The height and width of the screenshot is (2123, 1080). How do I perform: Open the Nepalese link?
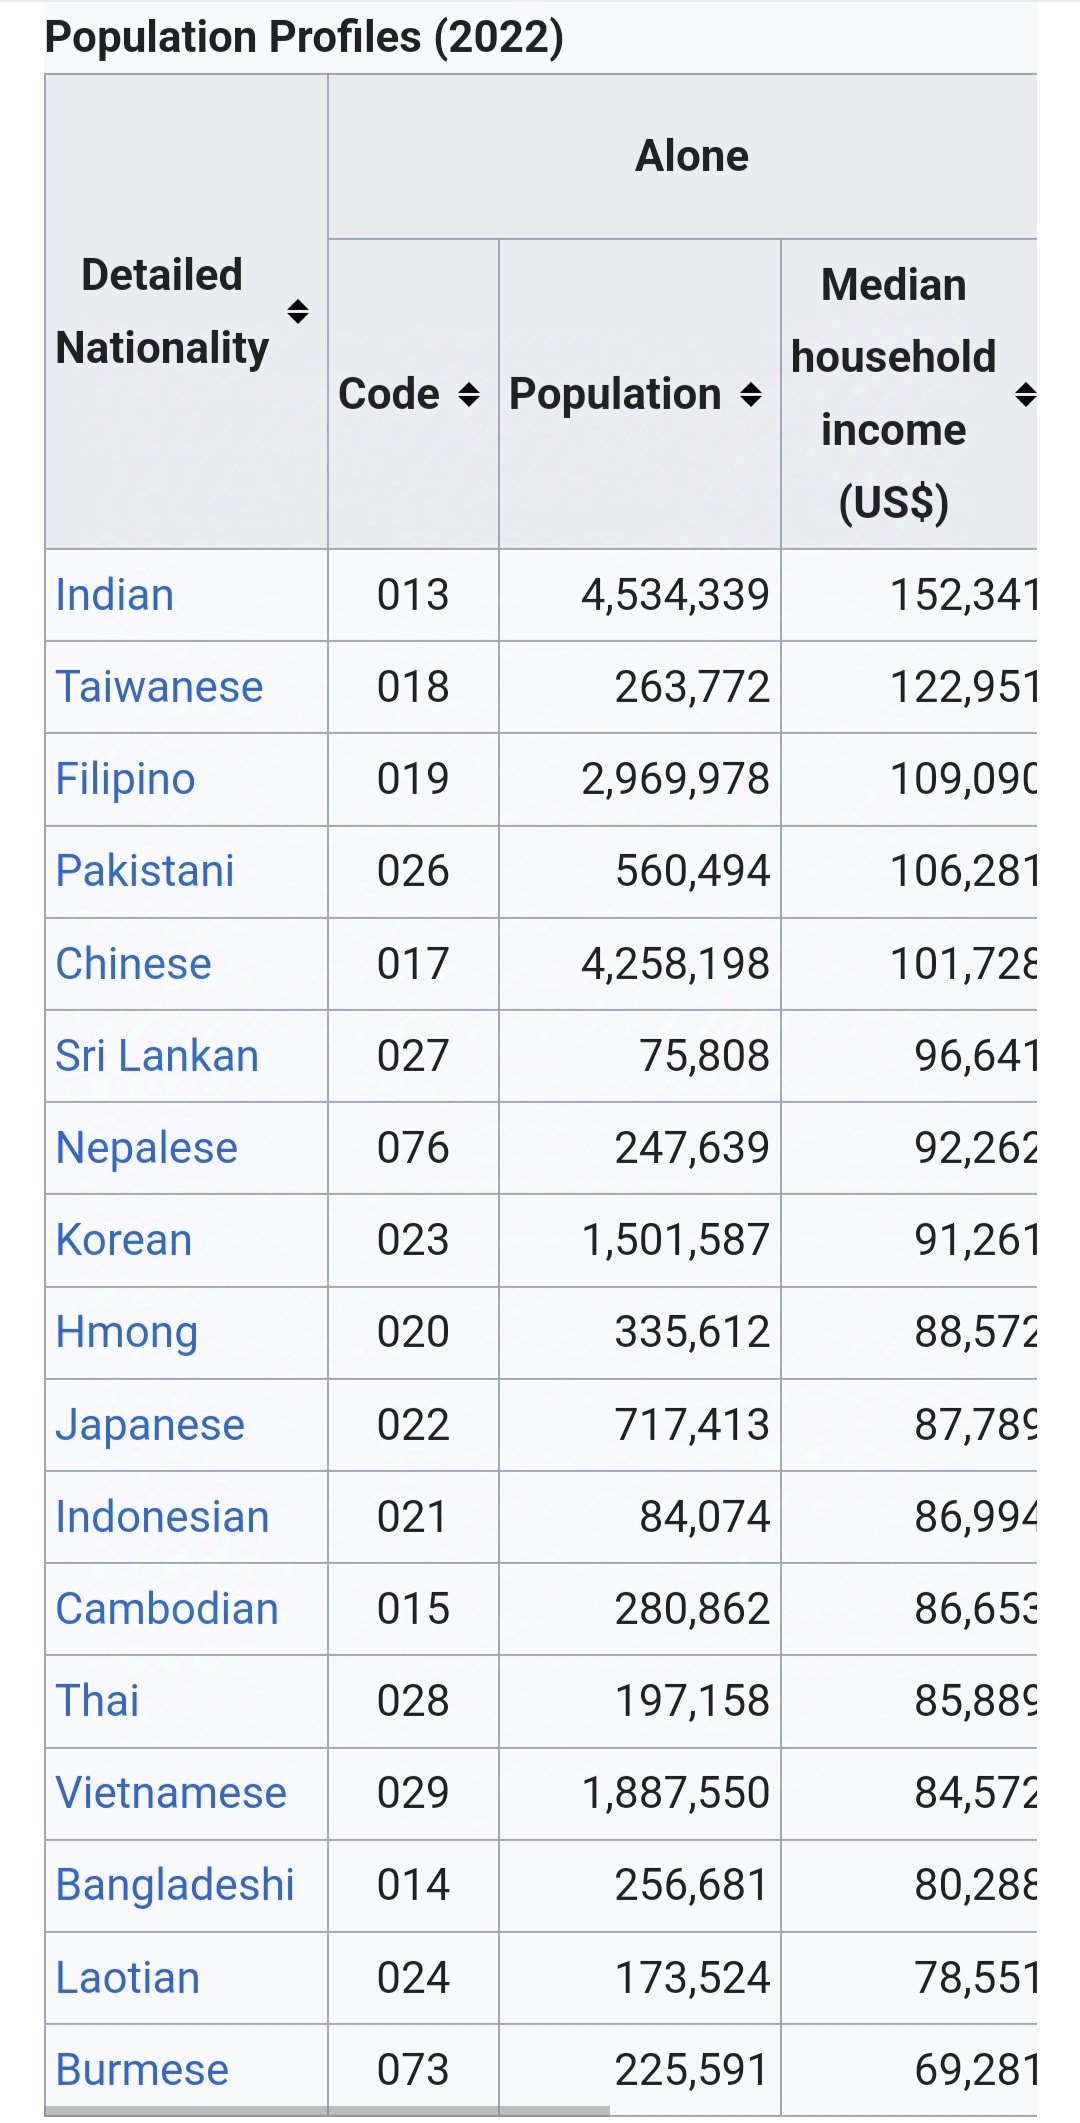coord(147,1148)
